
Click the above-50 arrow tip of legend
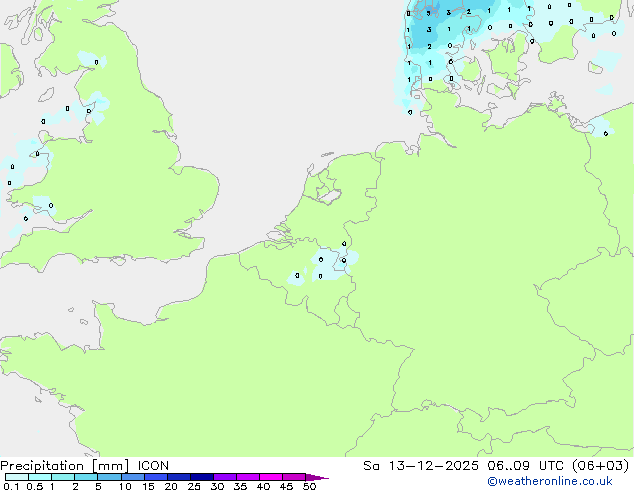[317, 477]
